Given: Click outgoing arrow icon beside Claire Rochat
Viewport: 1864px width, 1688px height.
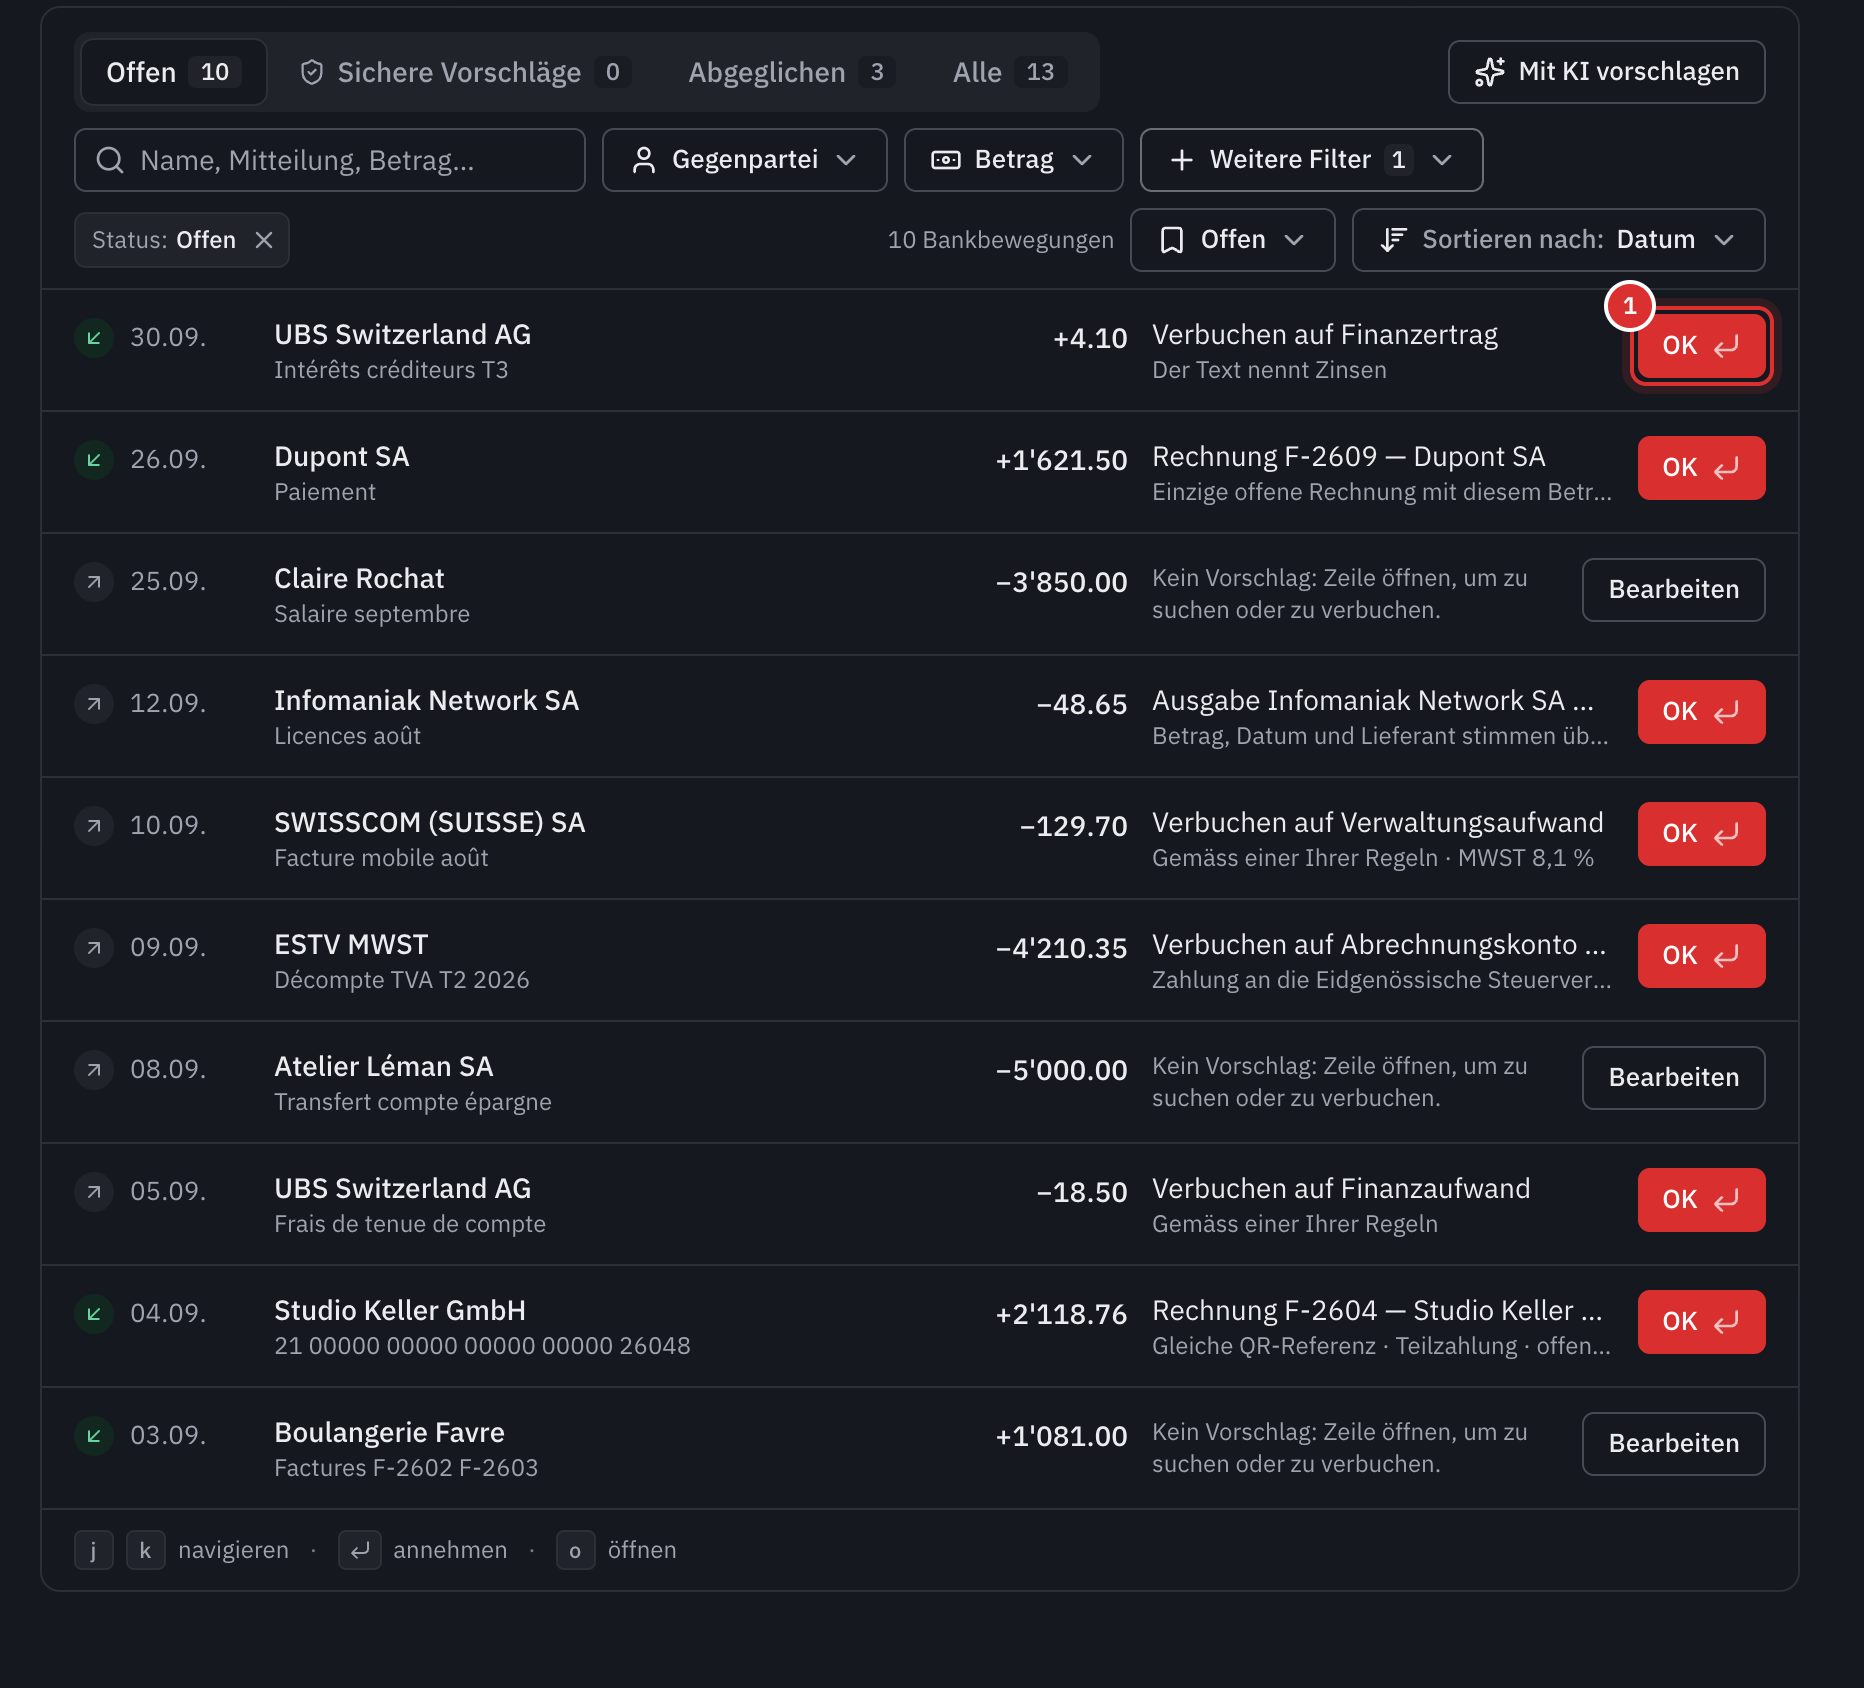Looking at the screenshot, I should click(94, 582).
